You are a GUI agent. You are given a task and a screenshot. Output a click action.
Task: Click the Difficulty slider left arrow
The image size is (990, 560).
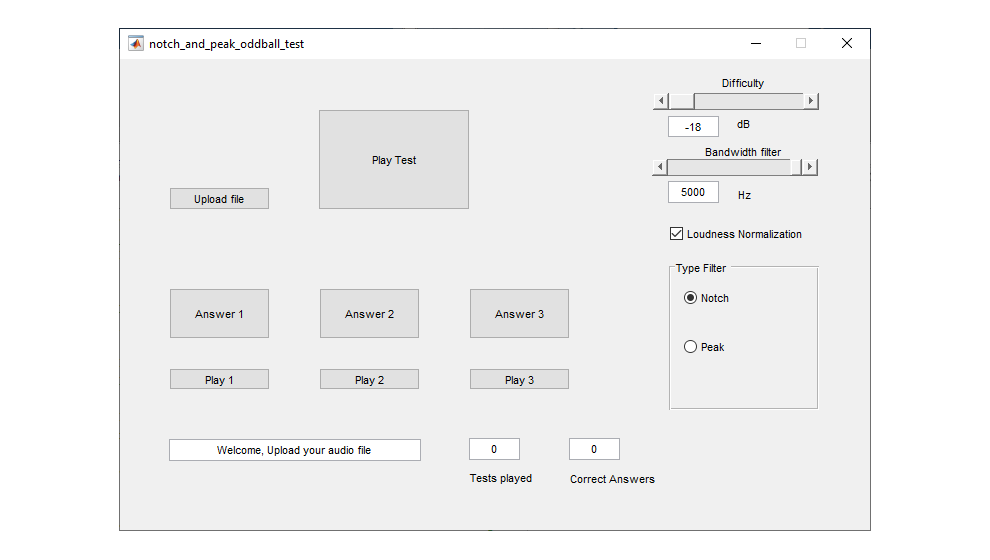tap(661, 101)
